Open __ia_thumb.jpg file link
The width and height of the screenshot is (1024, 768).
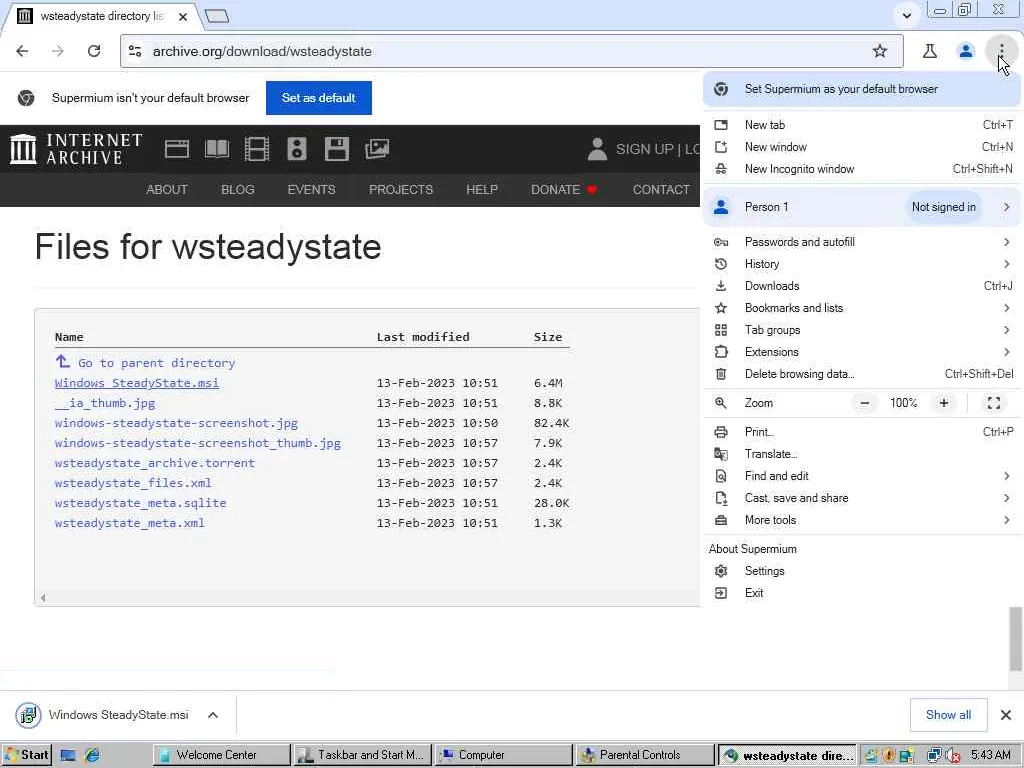click(104, 403)
